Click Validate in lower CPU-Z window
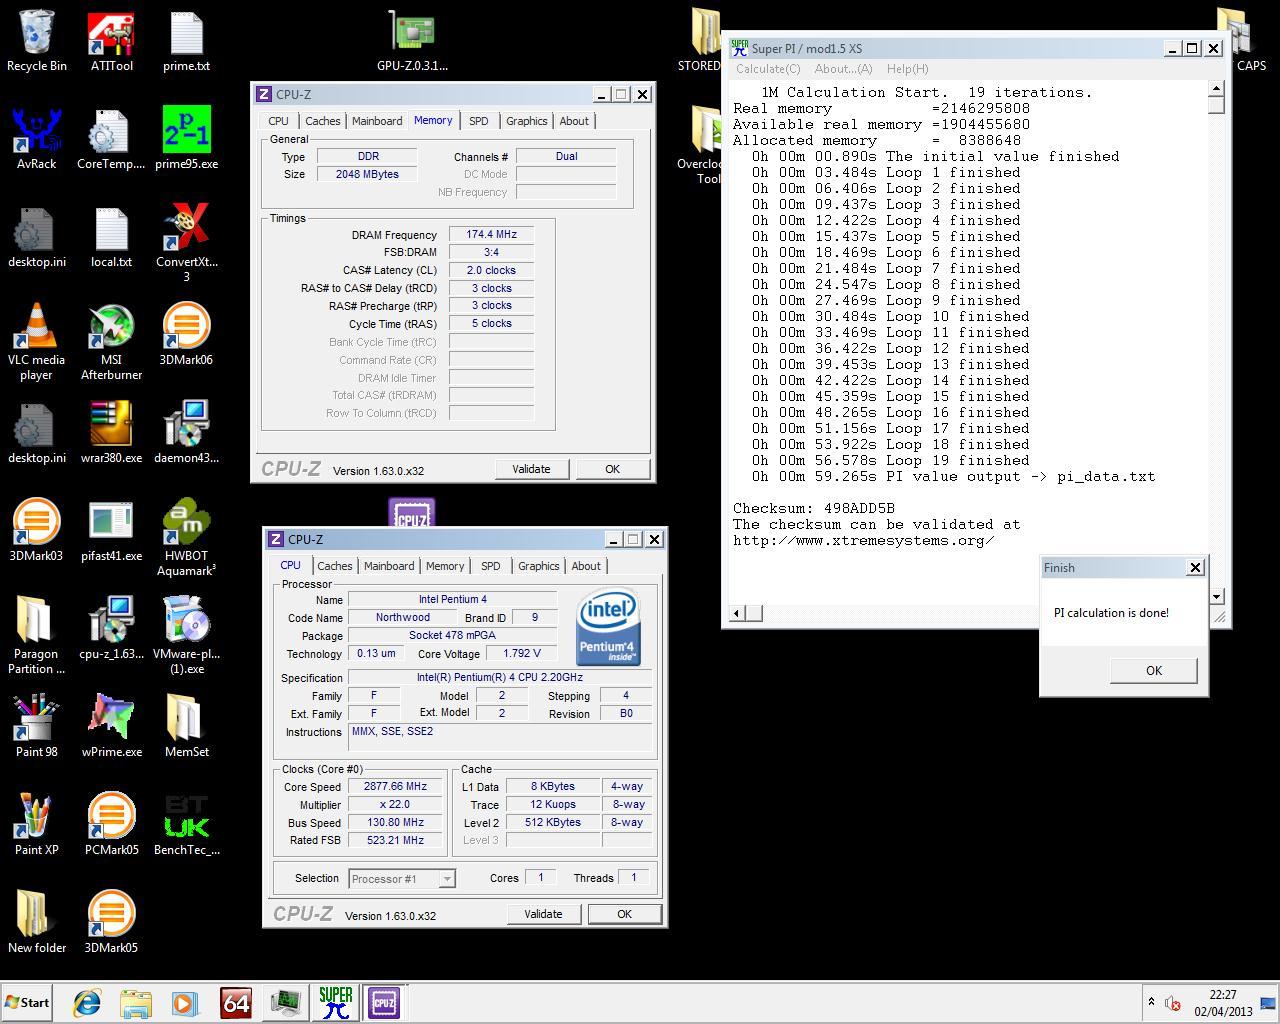 pyautogui.click(x=543, y=914)
